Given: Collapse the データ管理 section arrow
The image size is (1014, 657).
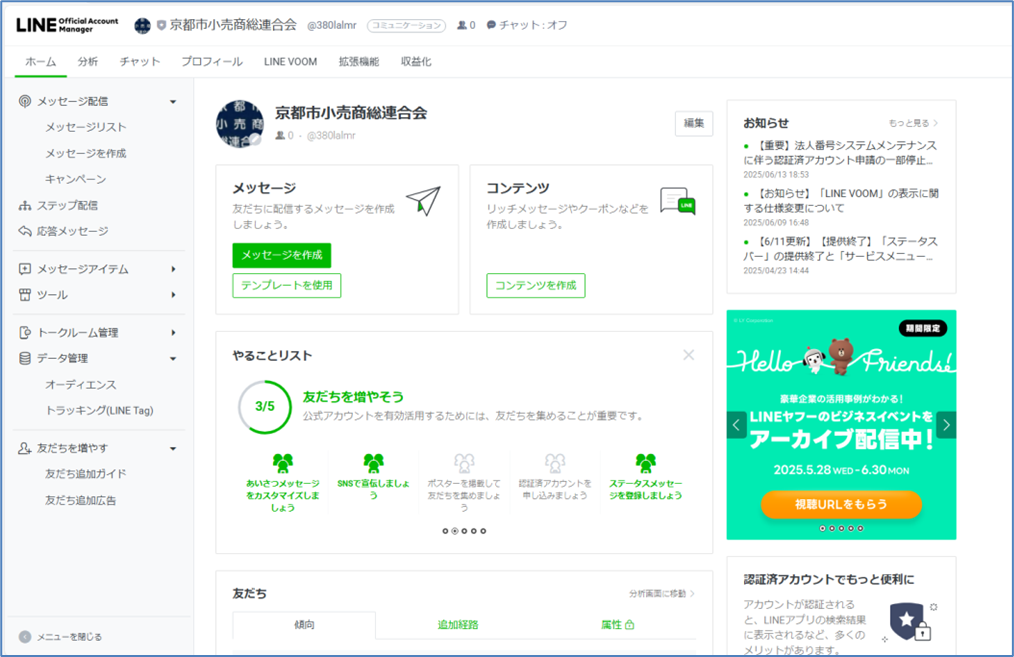Looking at the screenshot, I should (x=173, y=359).
